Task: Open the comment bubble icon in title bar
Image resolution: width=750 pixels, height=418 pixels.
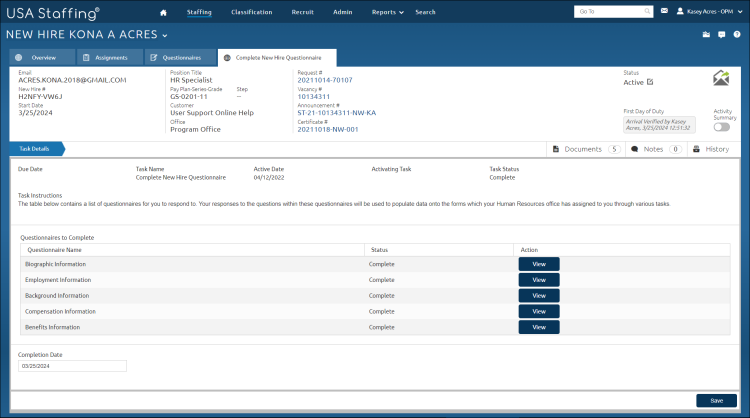Action: (721, 34)
